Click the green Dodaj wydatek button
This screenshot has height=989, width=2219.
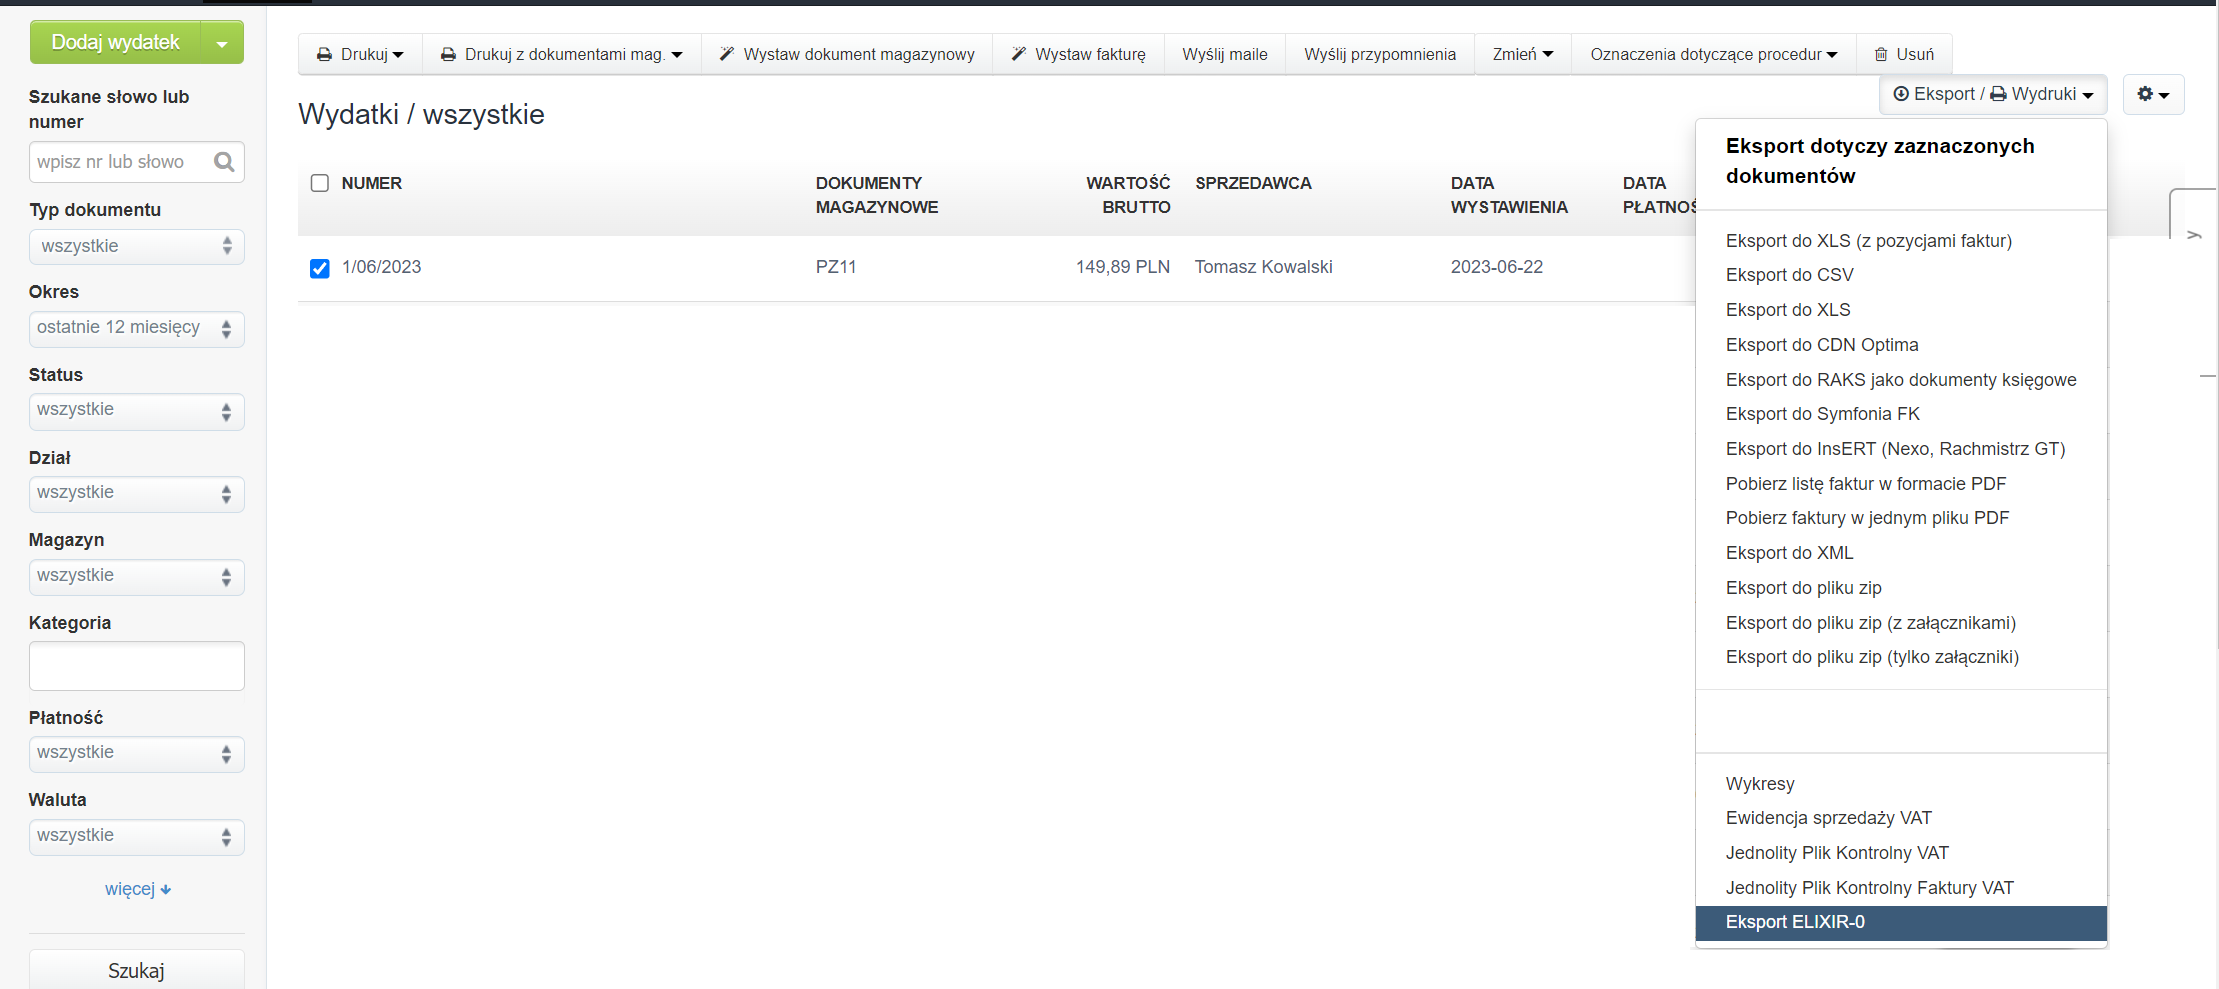116,43
